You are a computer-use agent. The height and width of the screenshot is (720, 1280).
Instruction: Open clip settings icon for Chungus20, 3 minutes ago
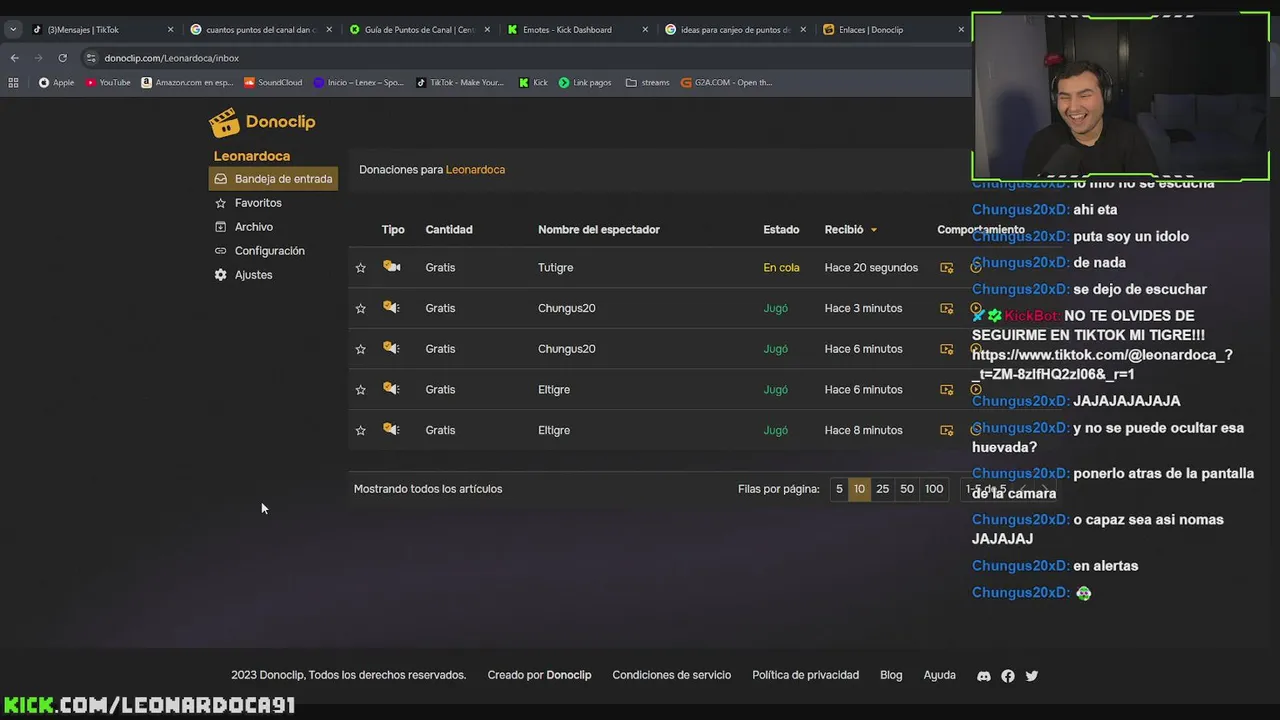pos(947,309)
